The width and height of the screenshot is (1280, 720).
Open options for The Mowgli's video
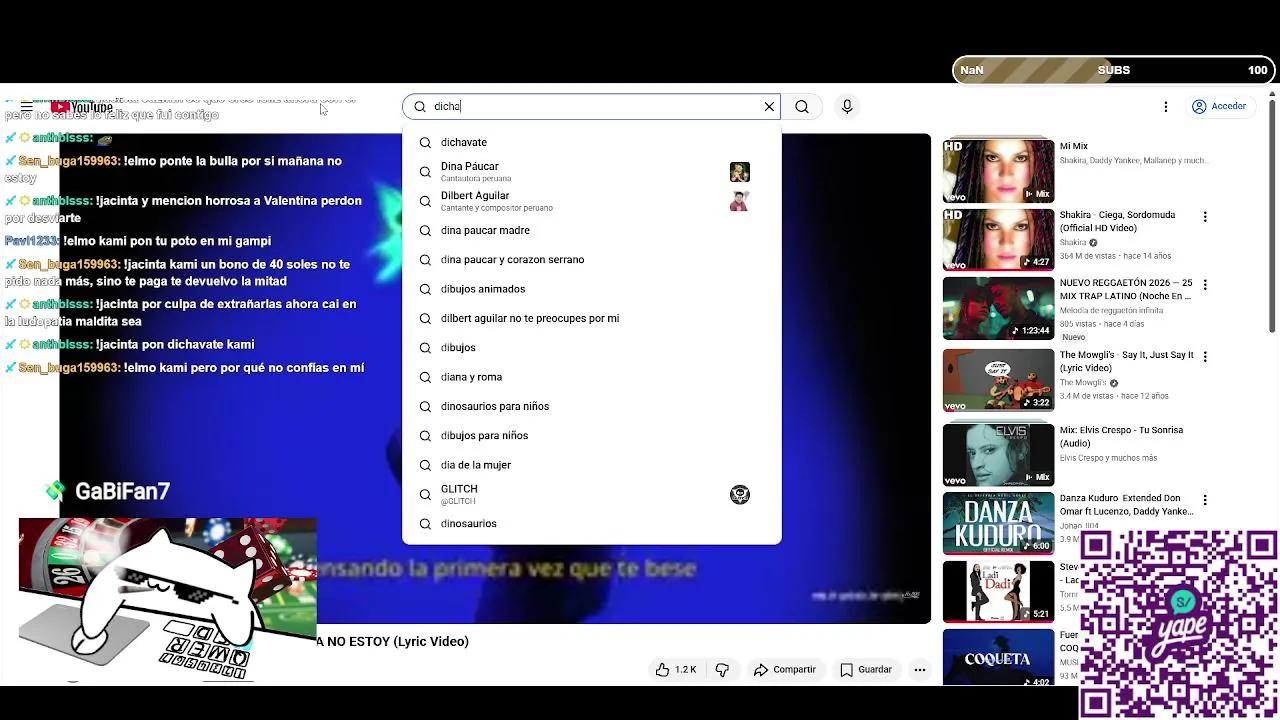1205,357
